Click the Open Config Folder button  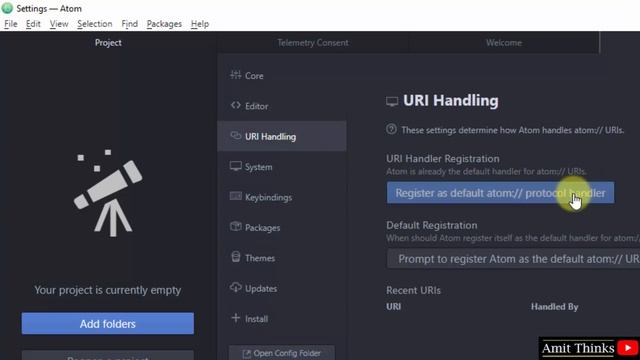282,353
